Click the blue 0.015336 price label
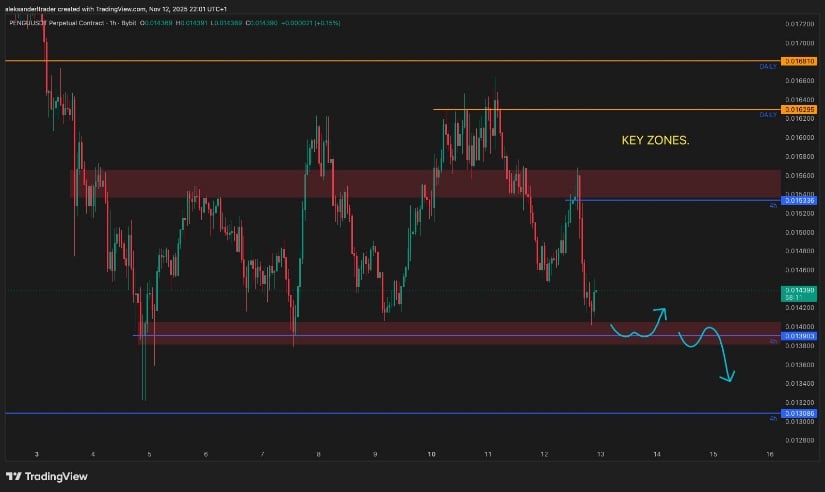This screenshot has width=825, height=492. pos(800,200)
